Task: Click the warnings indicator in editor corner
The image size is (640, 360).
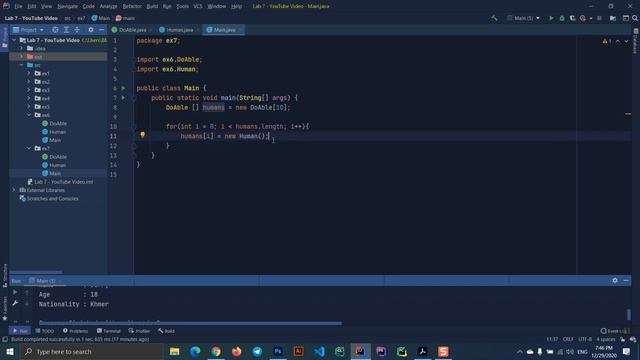Action: (607, 41)
